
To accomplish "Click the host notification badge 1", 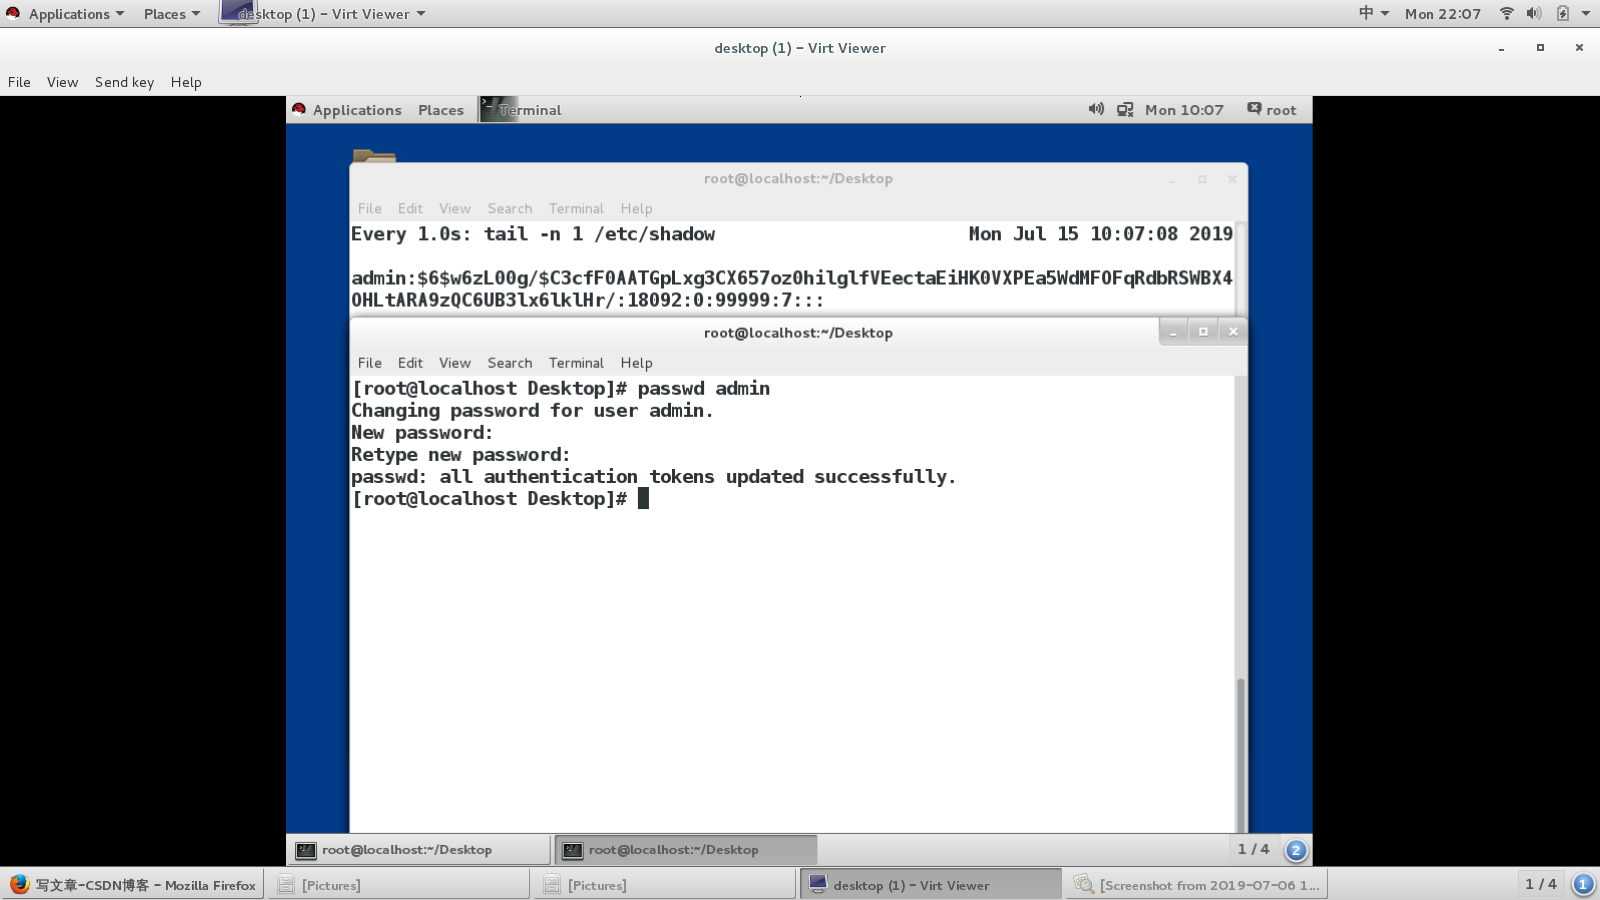I will pyautogui.click(x=1583, y=884).
